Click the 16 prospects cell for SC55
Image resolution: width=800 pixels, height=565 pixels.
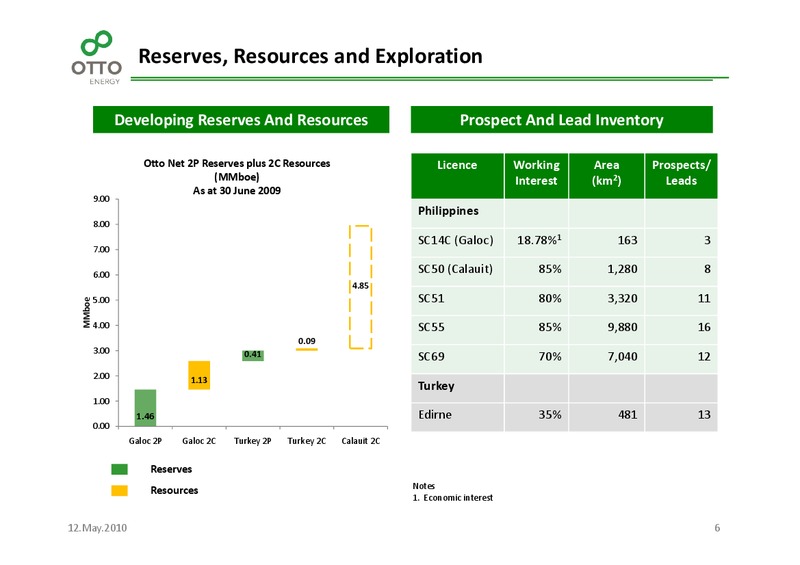681,329
